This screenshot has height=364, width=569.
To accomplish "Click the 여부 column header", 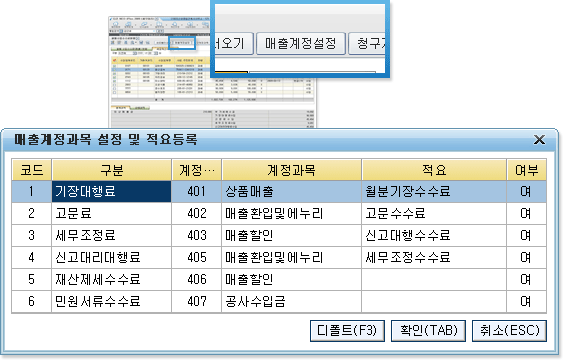I will coord(527,170).
